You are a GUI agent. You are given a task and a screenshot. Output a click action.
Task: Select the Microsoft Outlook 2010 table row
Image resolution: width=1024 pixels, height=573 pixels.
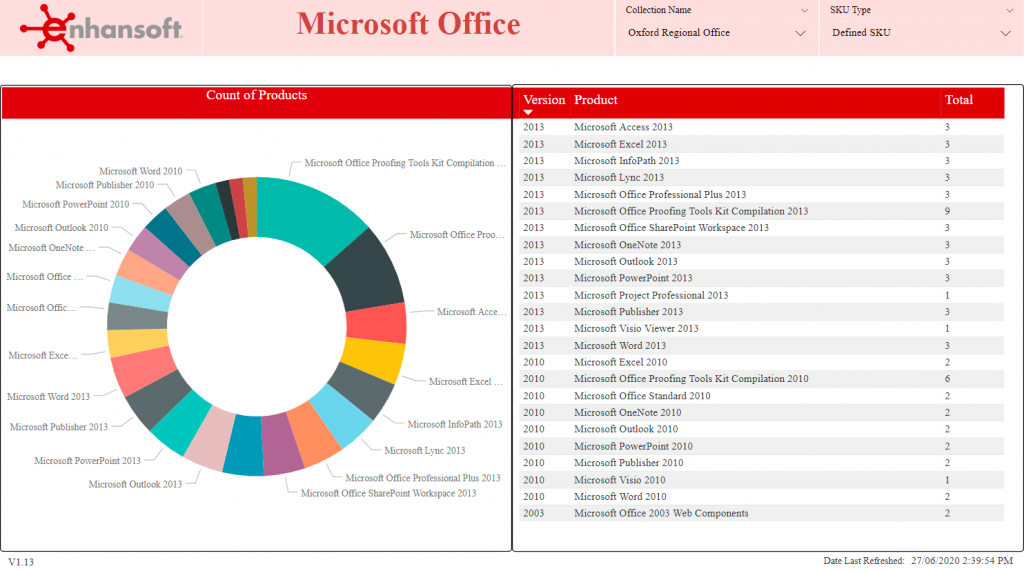(761, 429)
